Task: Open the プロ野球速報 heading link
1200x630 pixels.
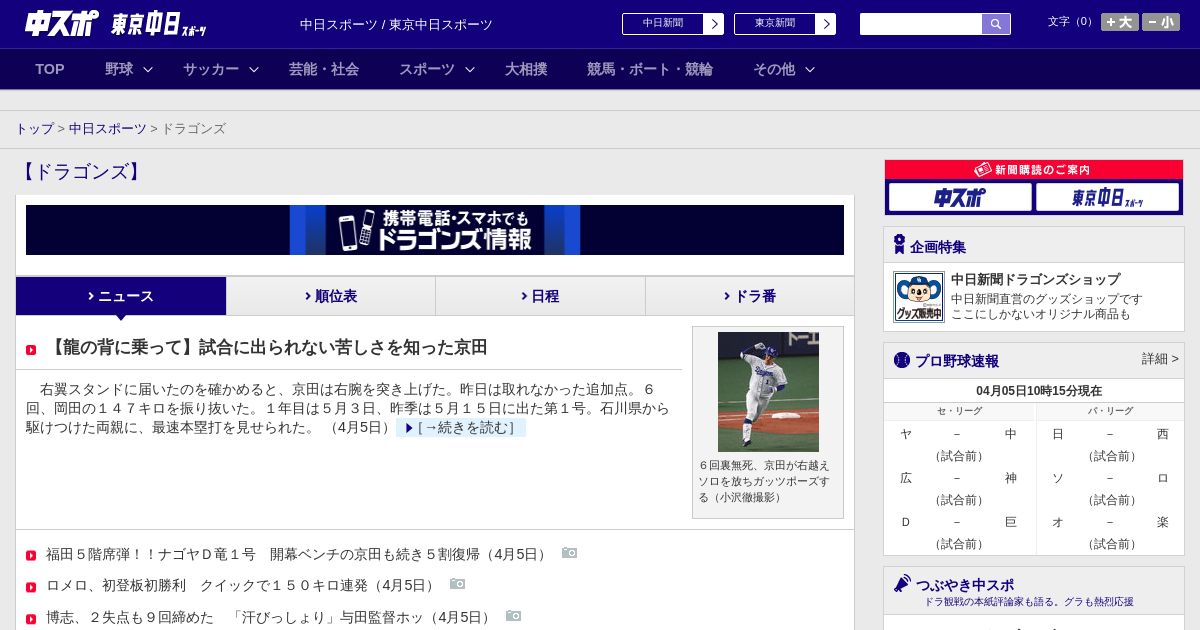Action: tap(957, 361)
